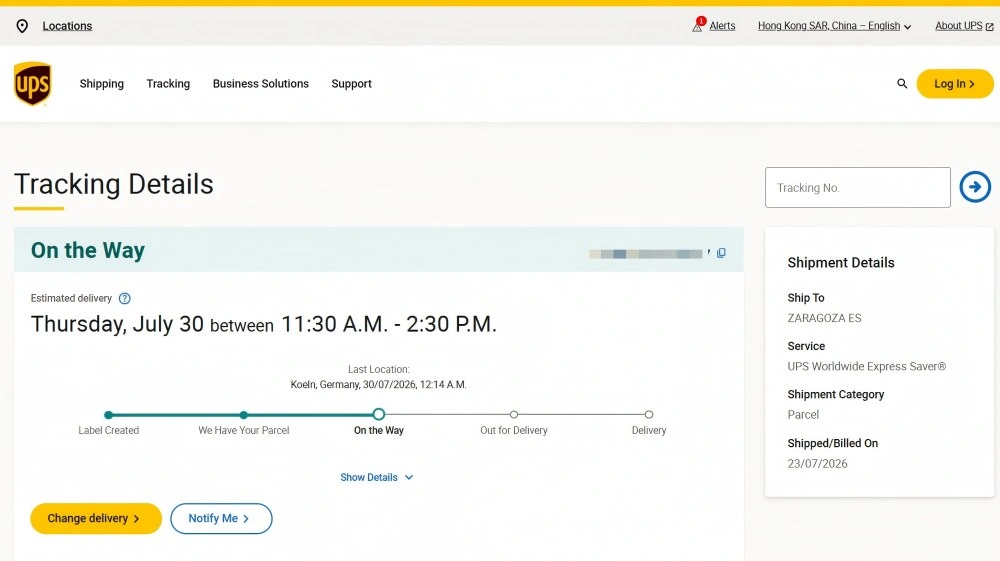Submit tracking number with arrow button
Screen dimensions: 1000x561
pyautogui.click(x=975, y=187)
